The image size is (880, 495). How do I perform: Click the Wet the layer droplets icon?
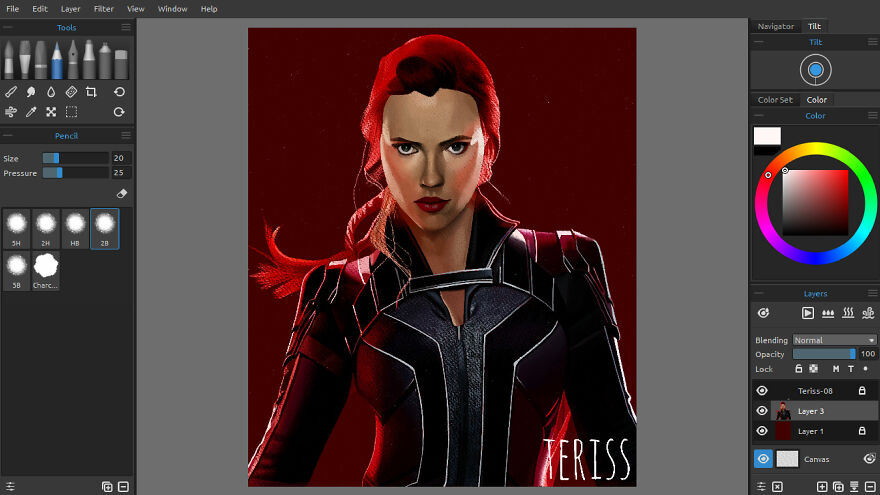click(828, 313)
